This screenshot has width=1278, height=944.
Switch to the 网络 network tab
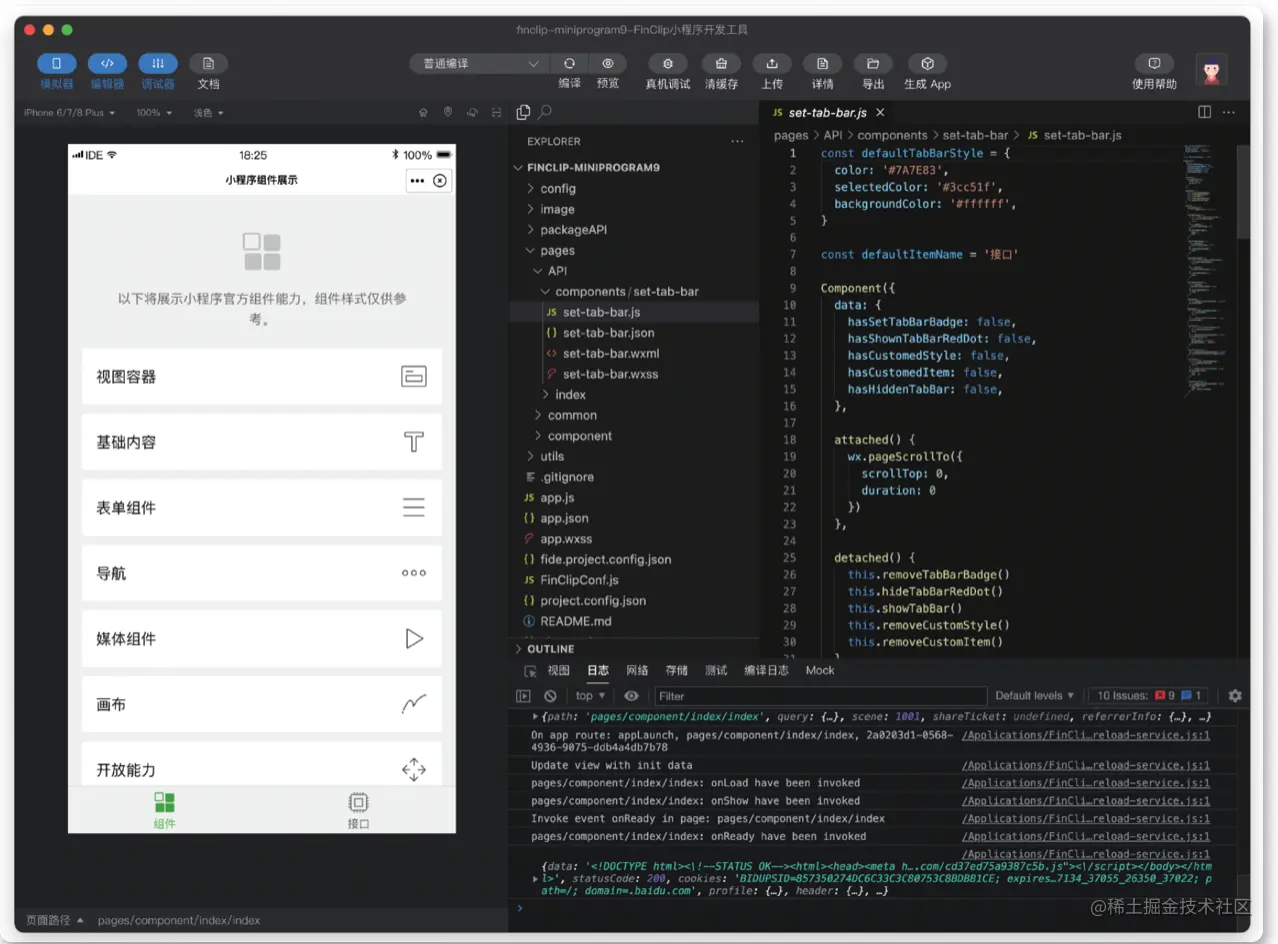tap(637, 670)
